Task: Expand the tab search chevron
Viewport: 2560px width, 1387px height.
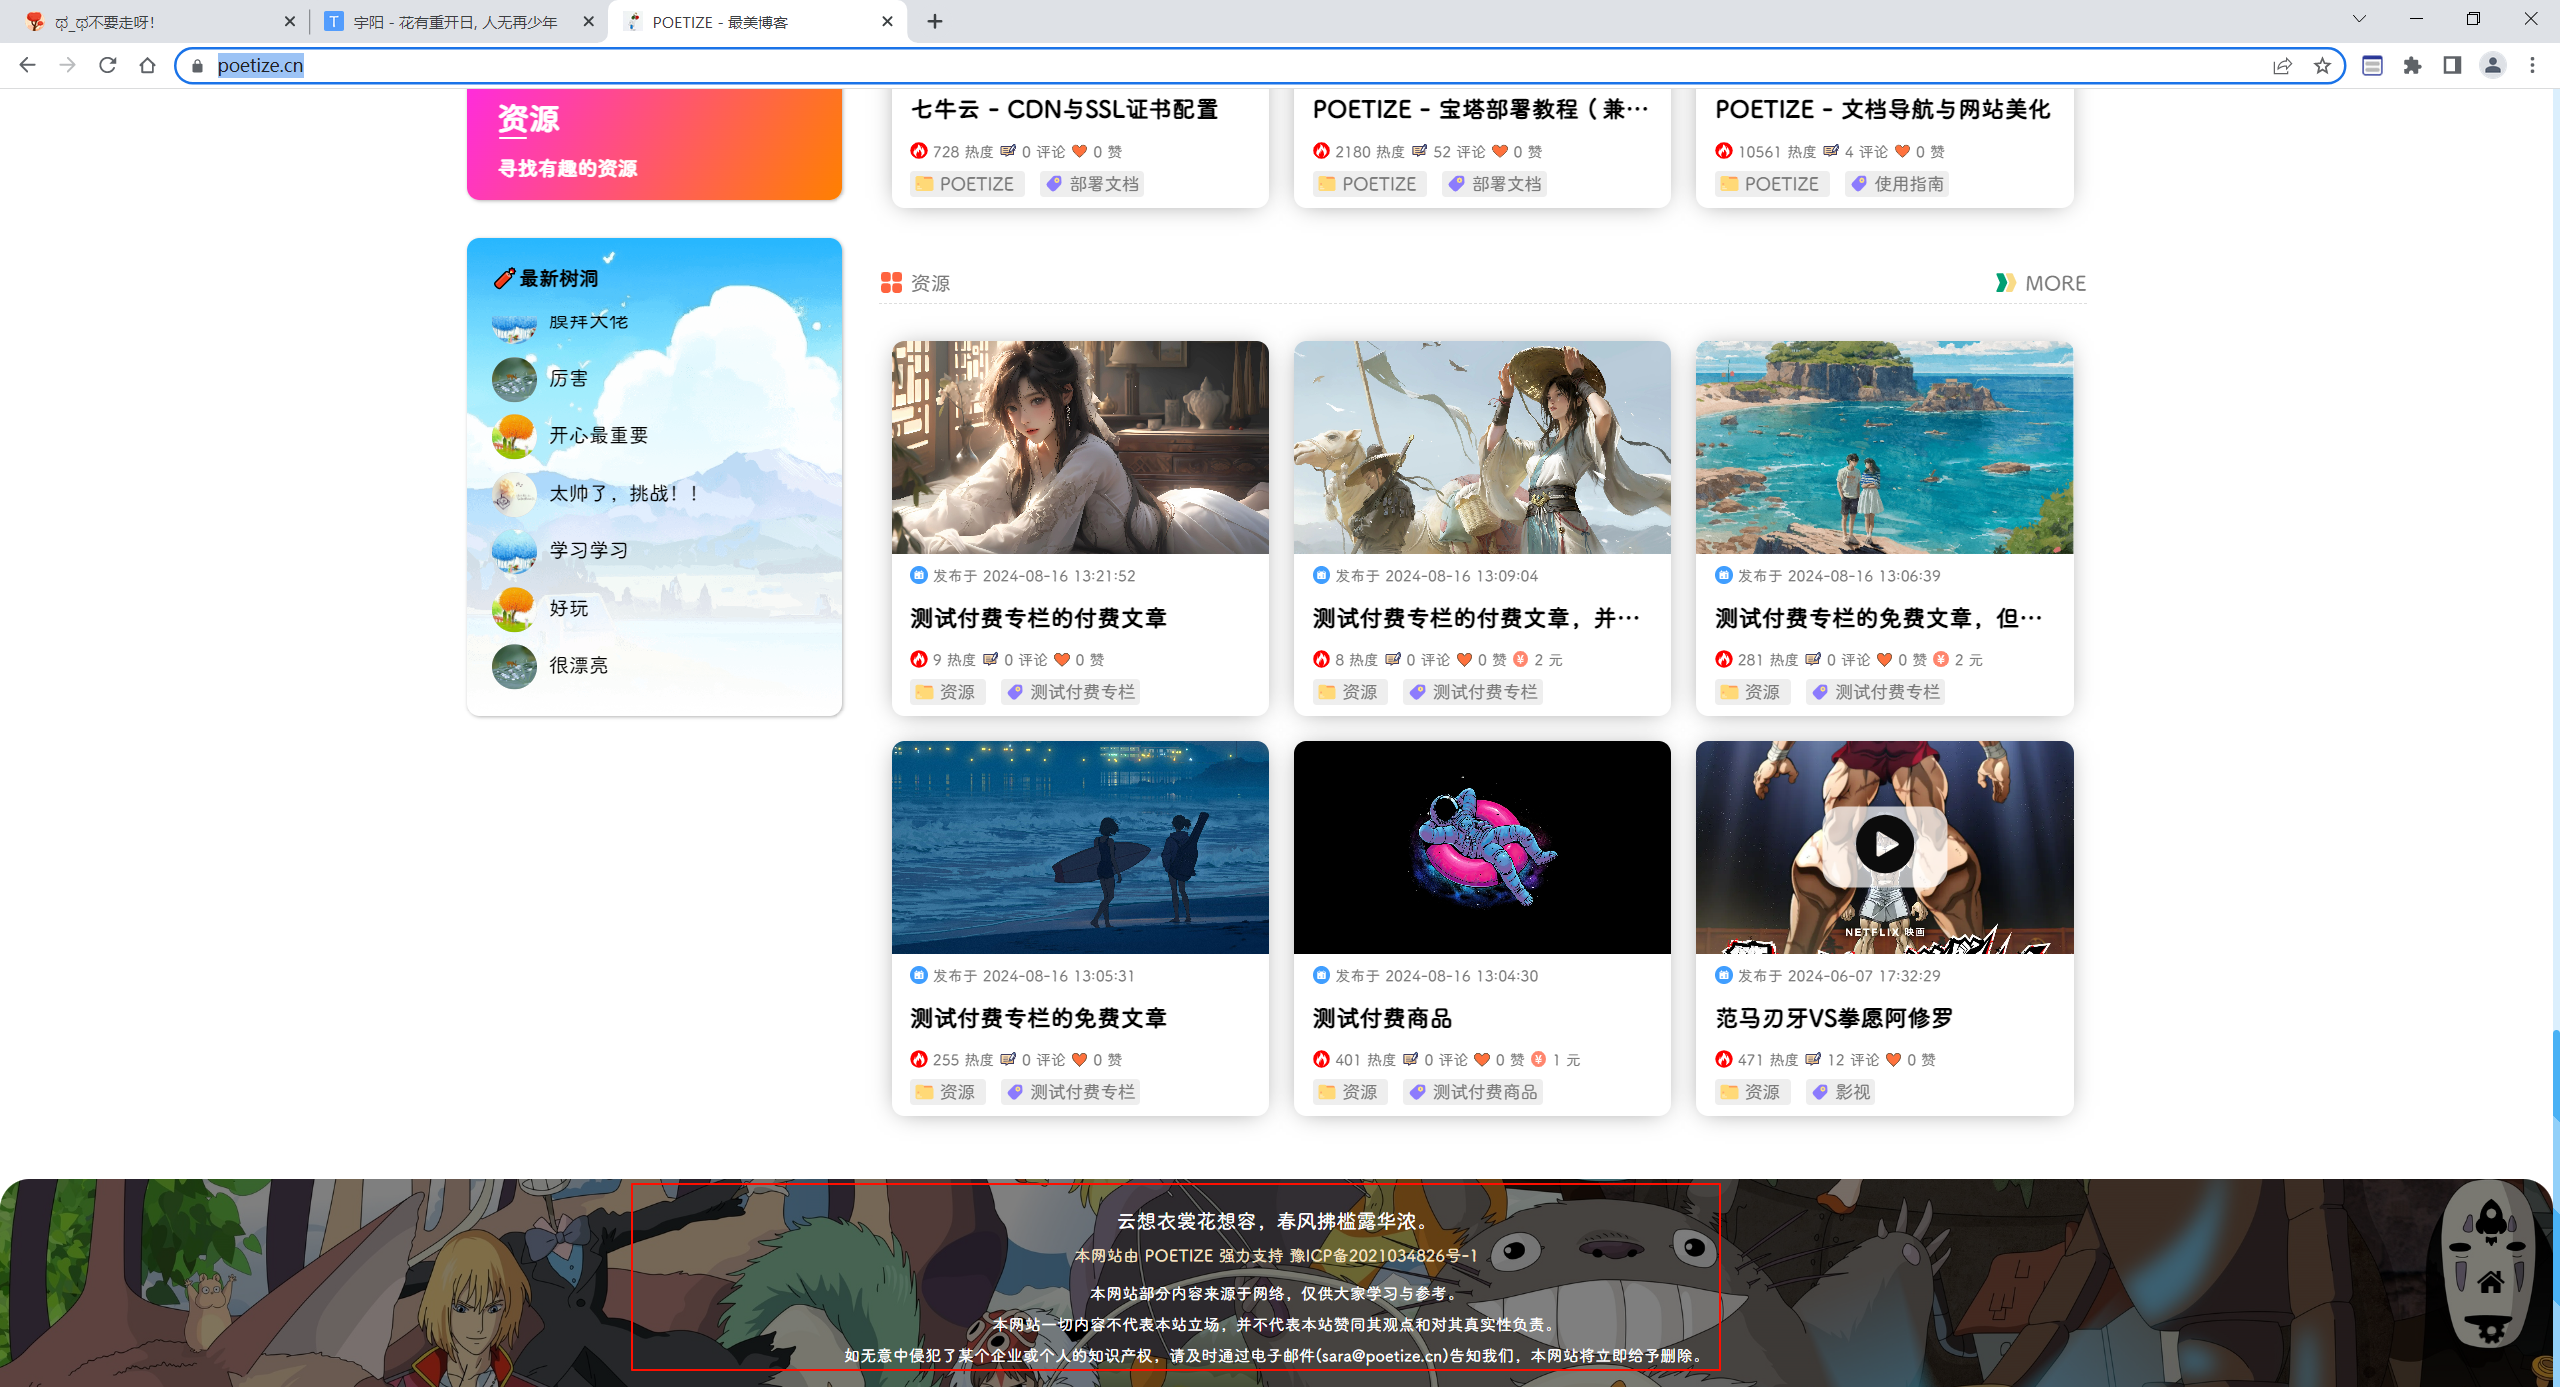Action: pos(2359,19)
